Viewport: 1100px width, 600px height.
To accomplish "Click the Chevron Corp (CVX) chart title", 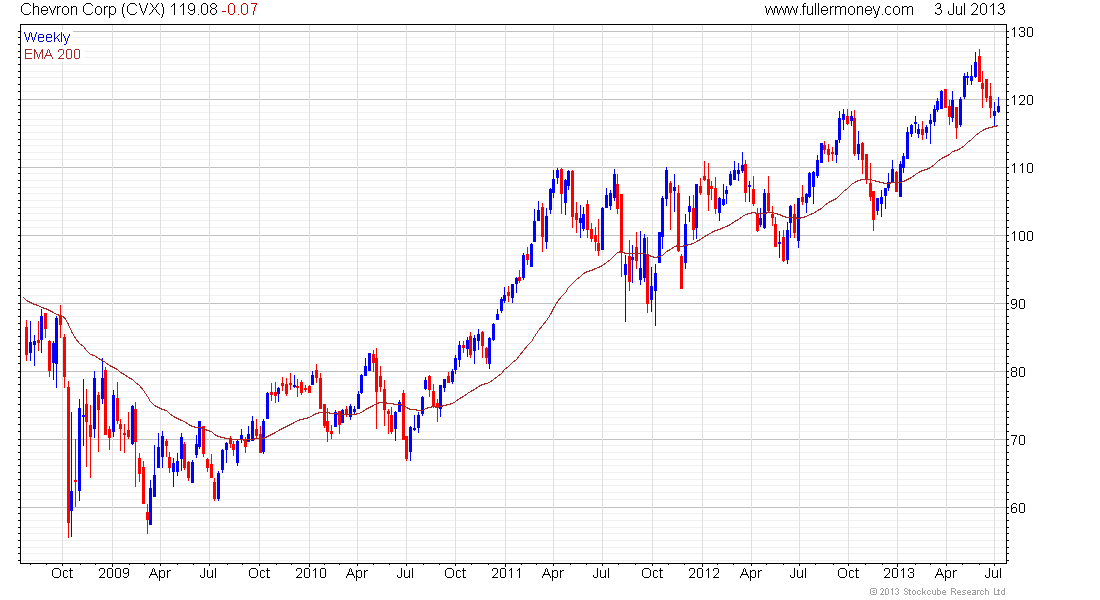I will point(93,10).
